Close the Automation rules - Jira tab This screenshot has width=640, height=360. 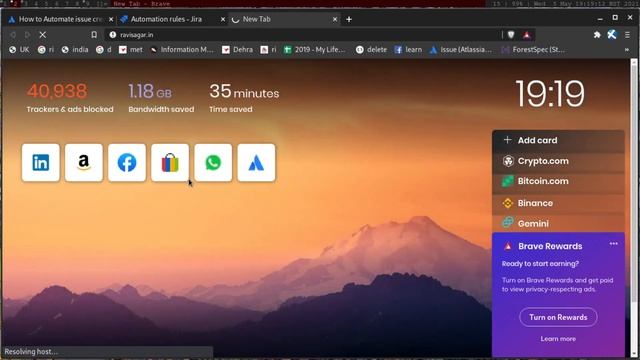point(223,19)
